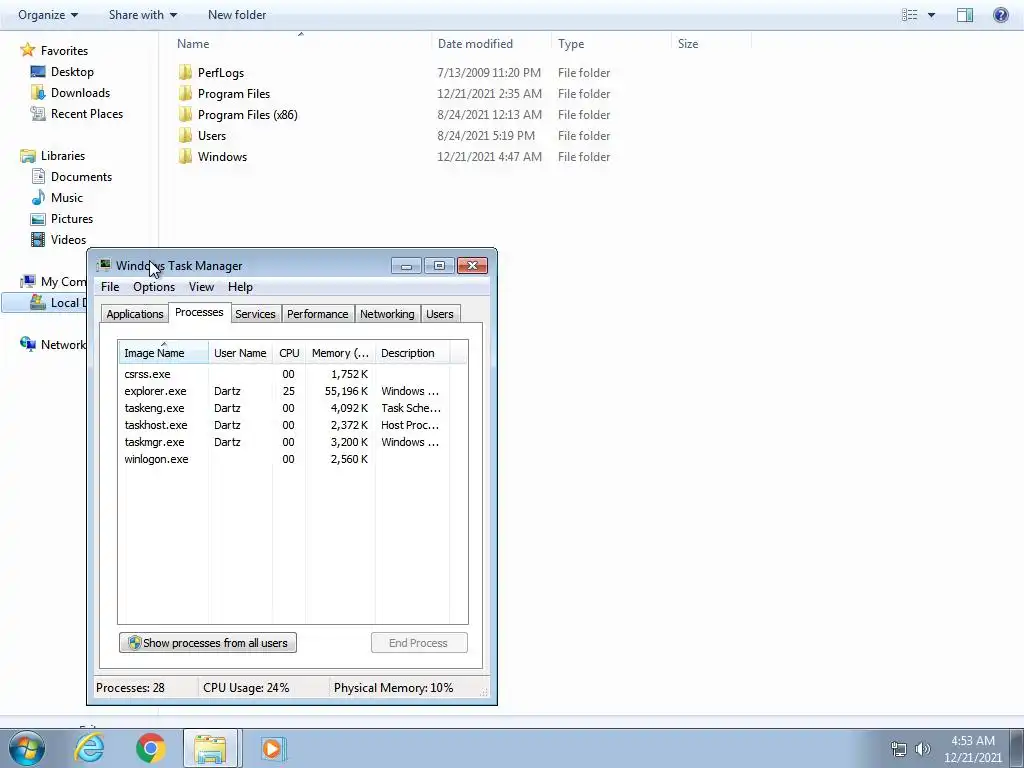This screenshot has height=768, width=1024.
Task: Sort processes by Description column header
Action: (412, 353)
